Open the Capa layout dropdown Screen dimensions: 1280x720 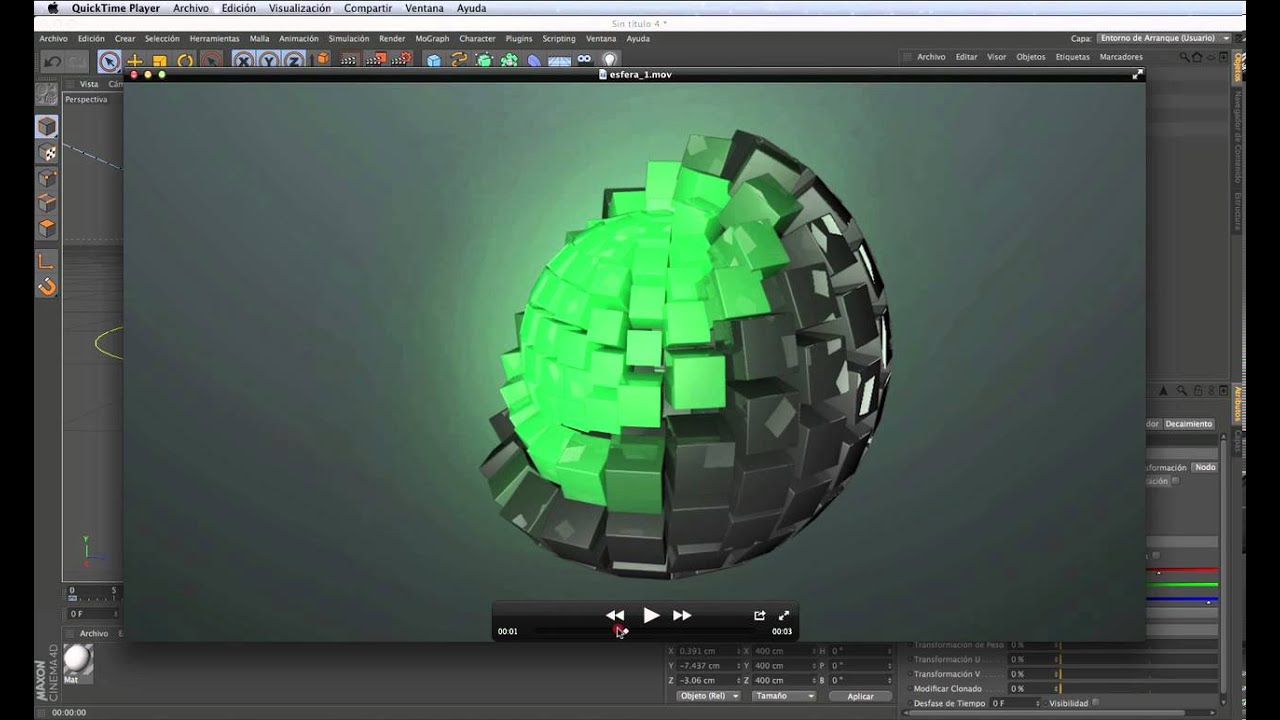click(1164, 38)
